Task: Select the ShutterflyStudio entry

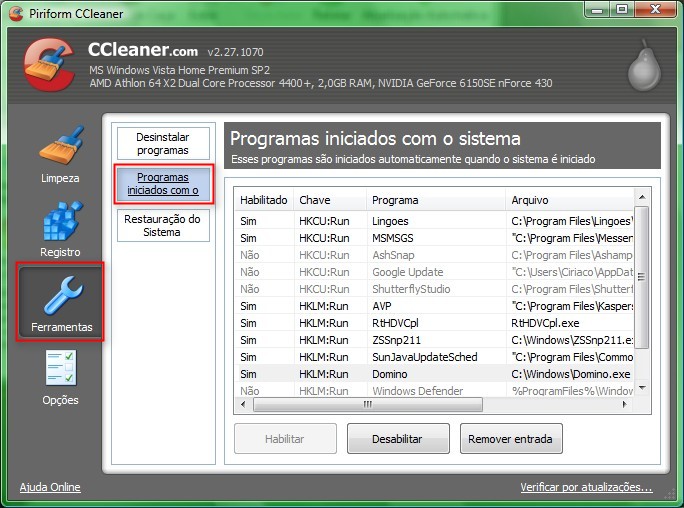Action: tap(434, 289)
